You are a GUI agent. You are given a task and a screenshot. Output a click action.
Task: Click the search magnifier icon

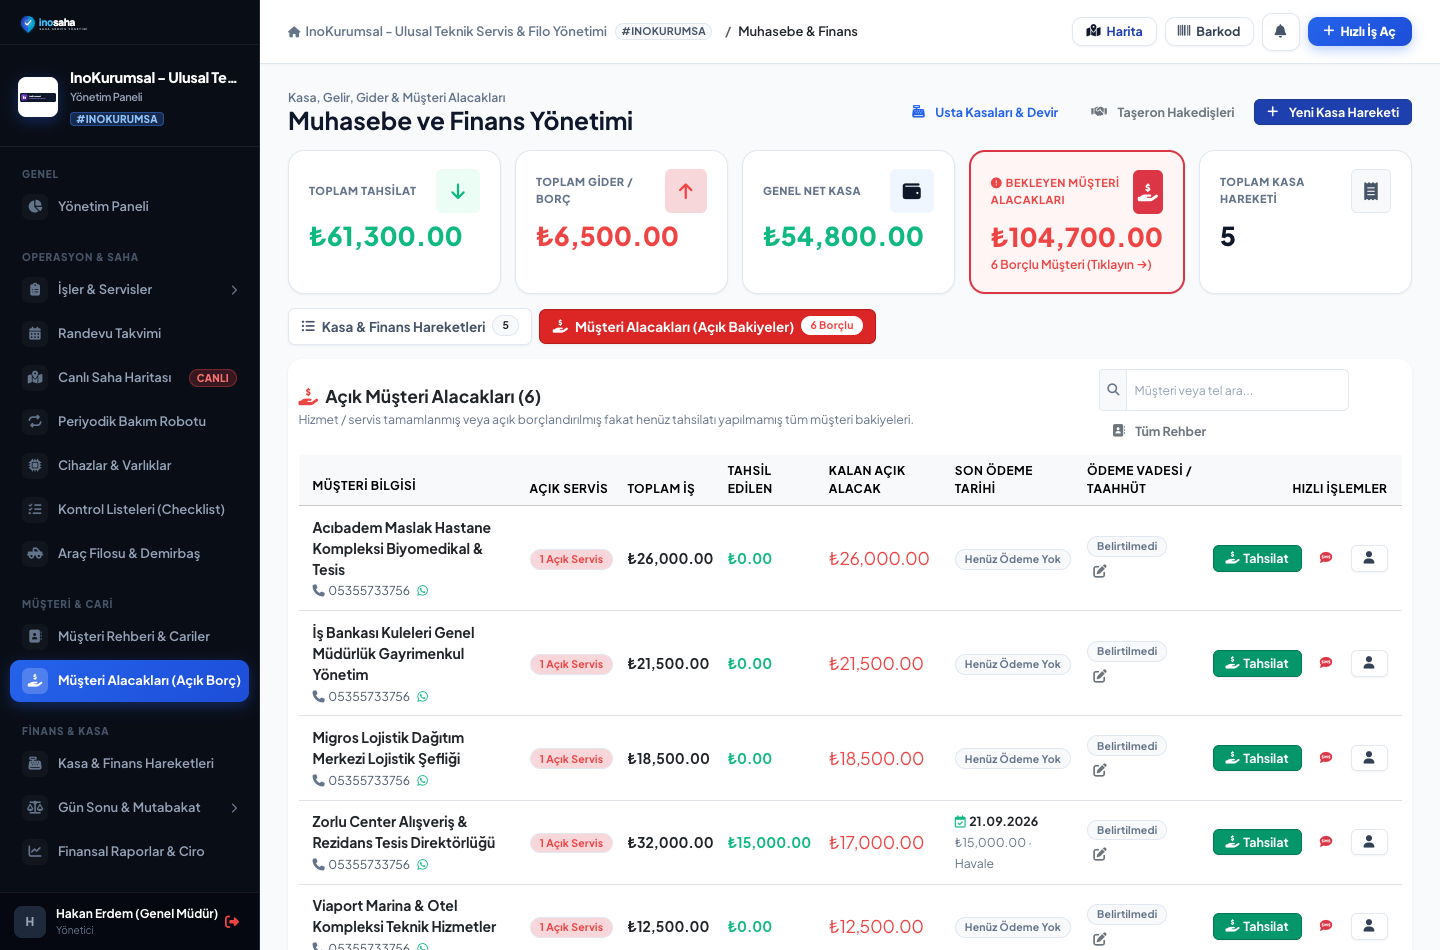click(x=1113, y=390)
